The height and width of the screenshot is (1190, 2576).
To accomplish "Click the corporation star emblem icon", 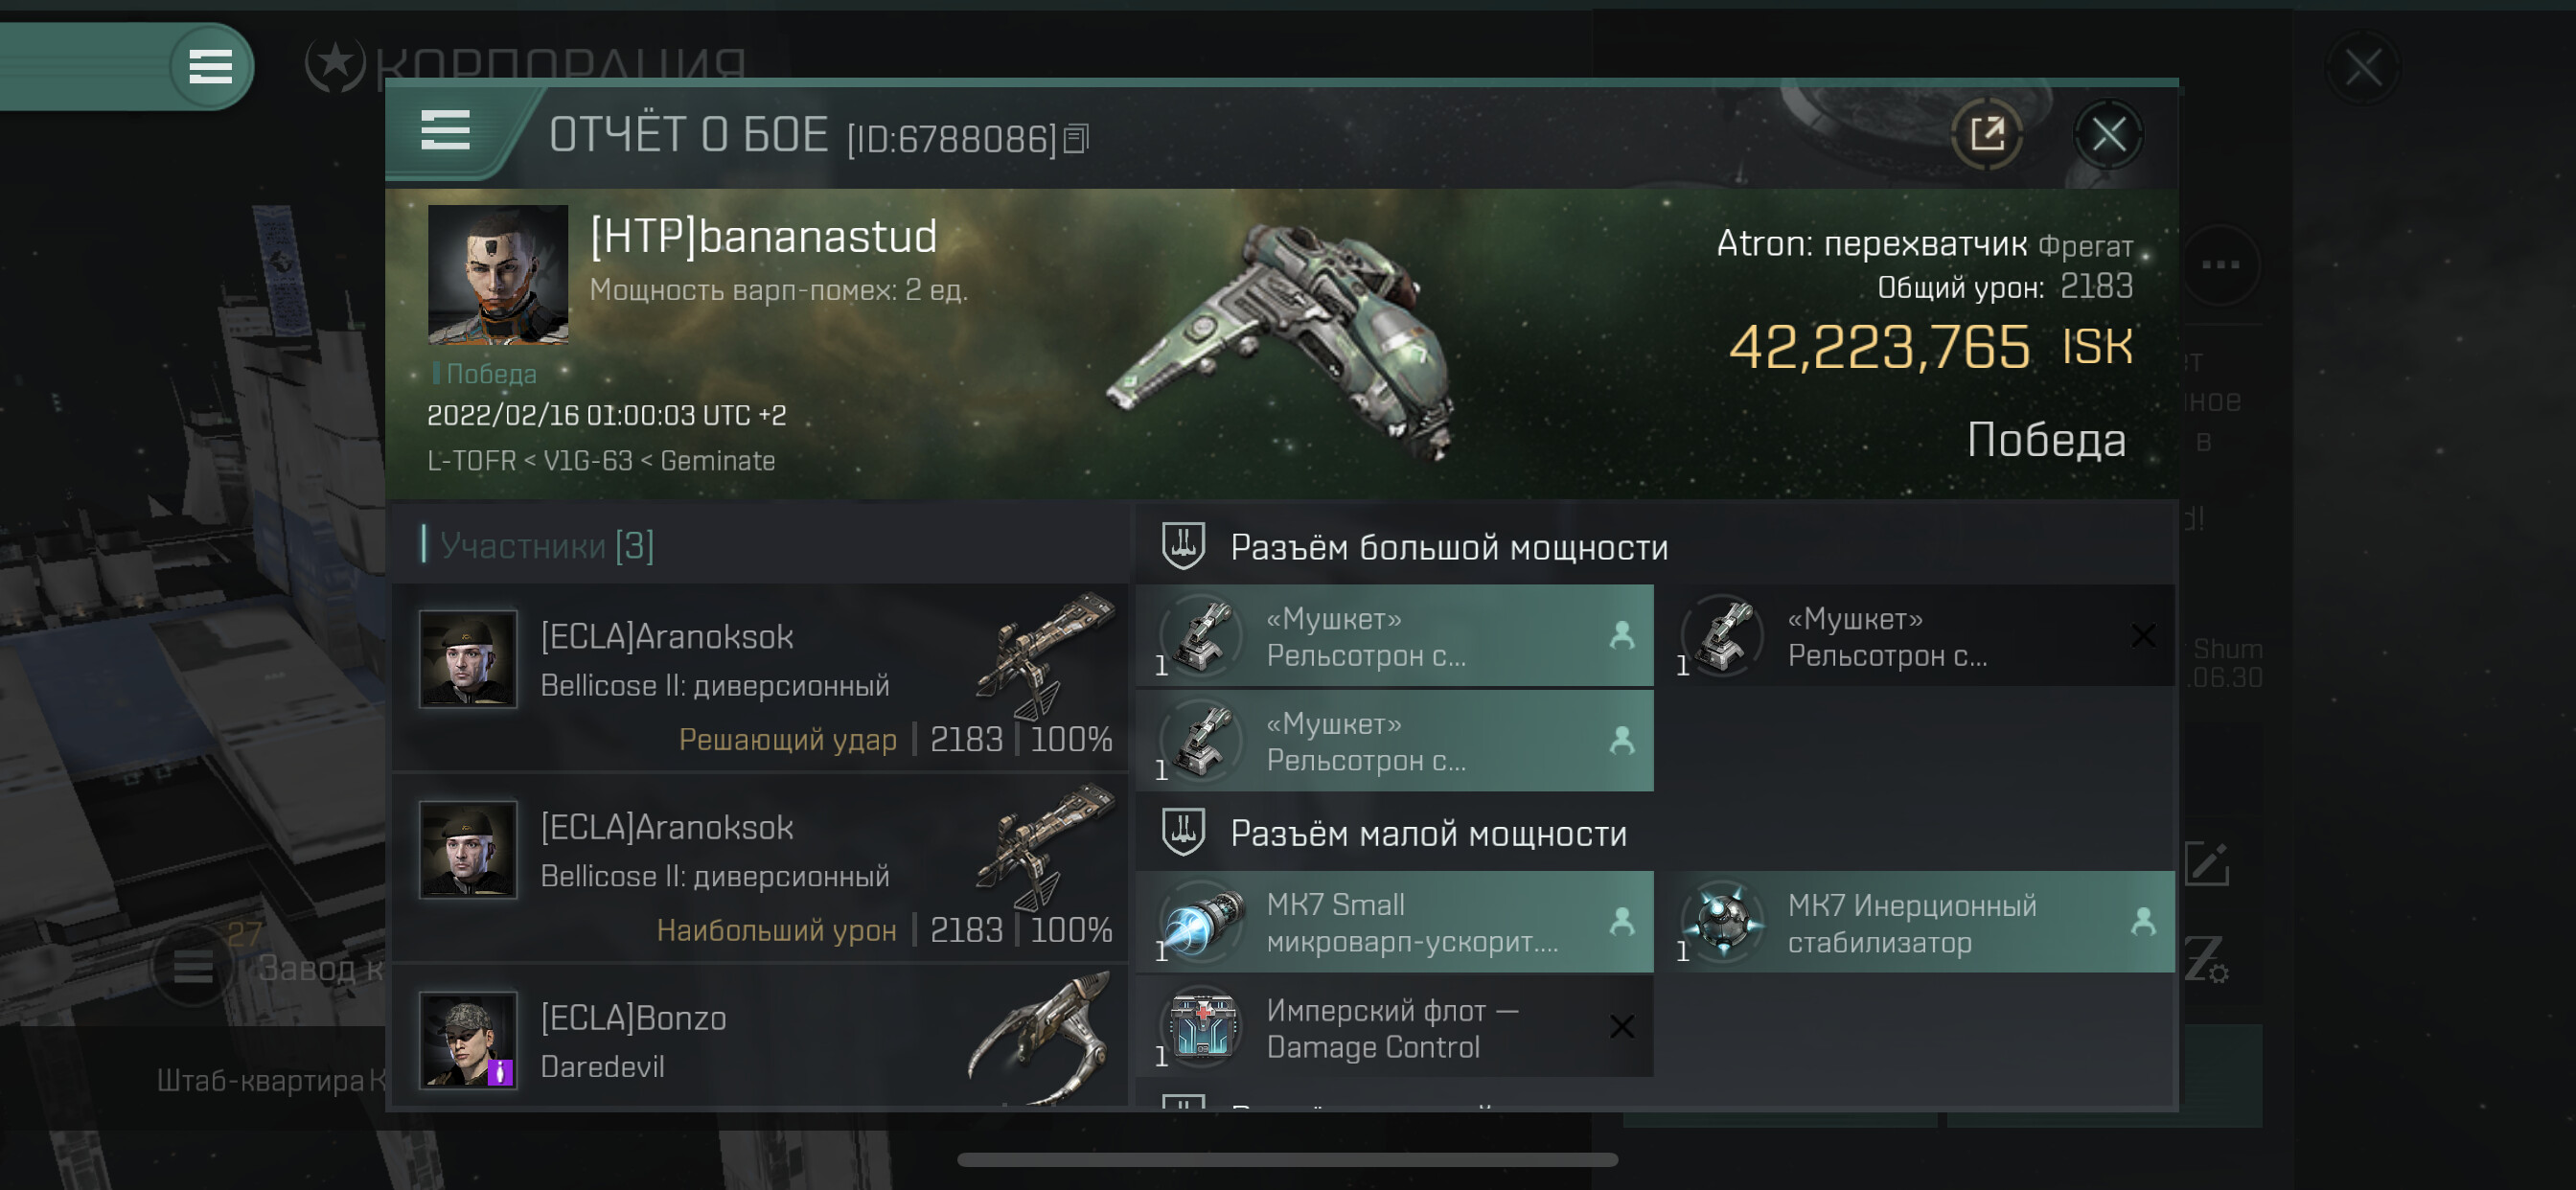I will (x=335, y=65).
